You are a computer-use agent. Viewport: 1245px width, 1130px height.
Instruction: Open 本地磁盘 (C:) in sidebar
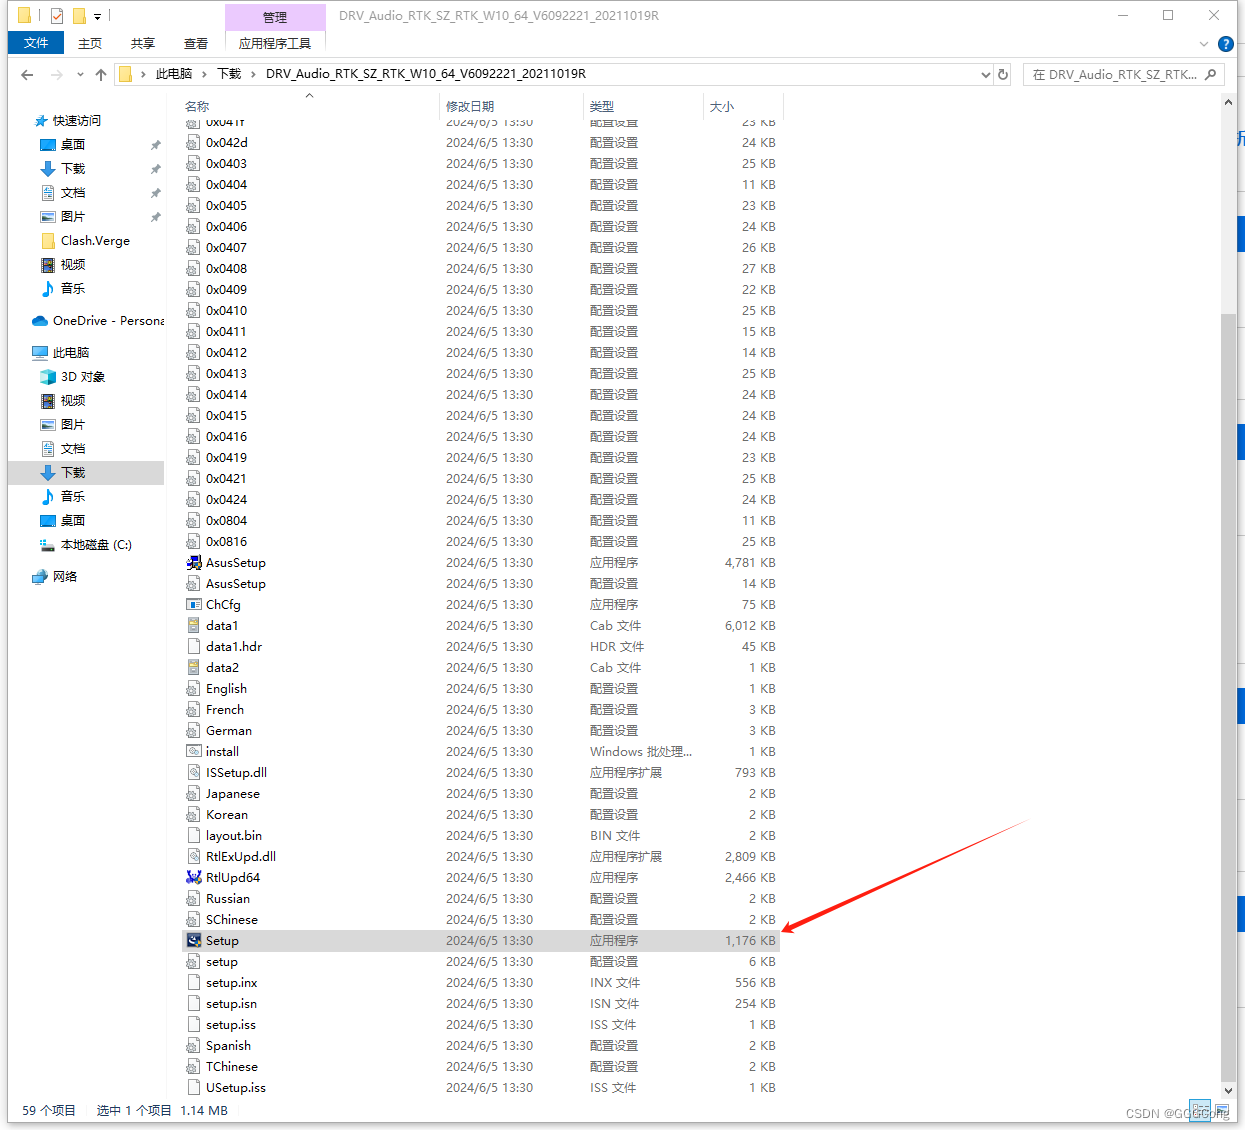[96, 545]
